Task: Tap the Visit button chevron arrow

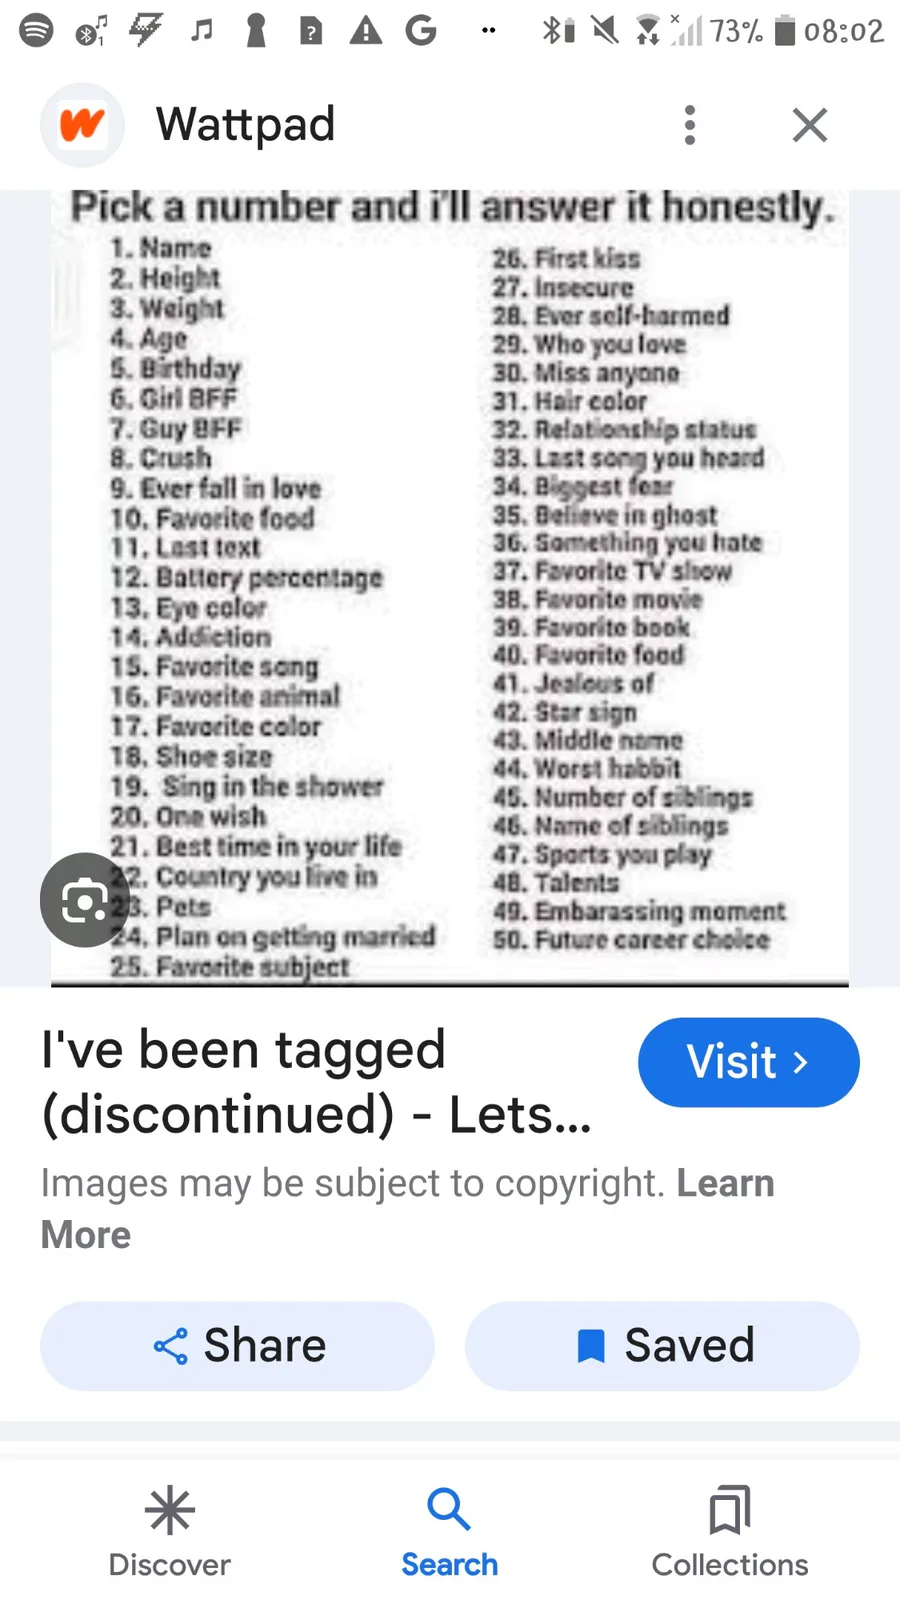Action: [799, 1062]
